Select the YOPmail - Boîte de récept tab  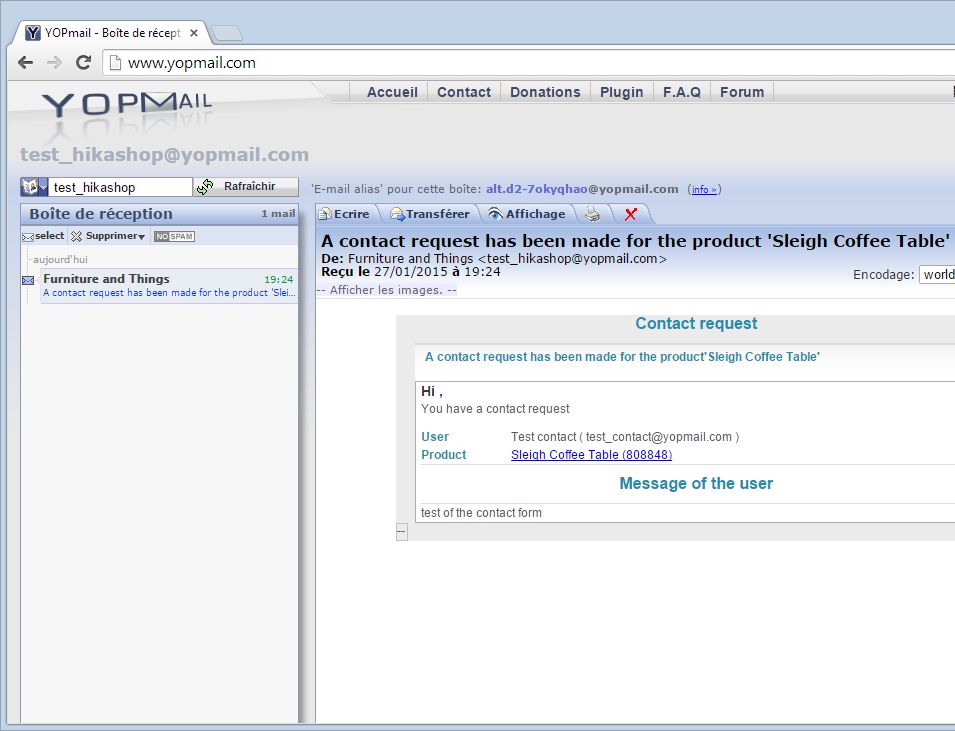(112, 33)
